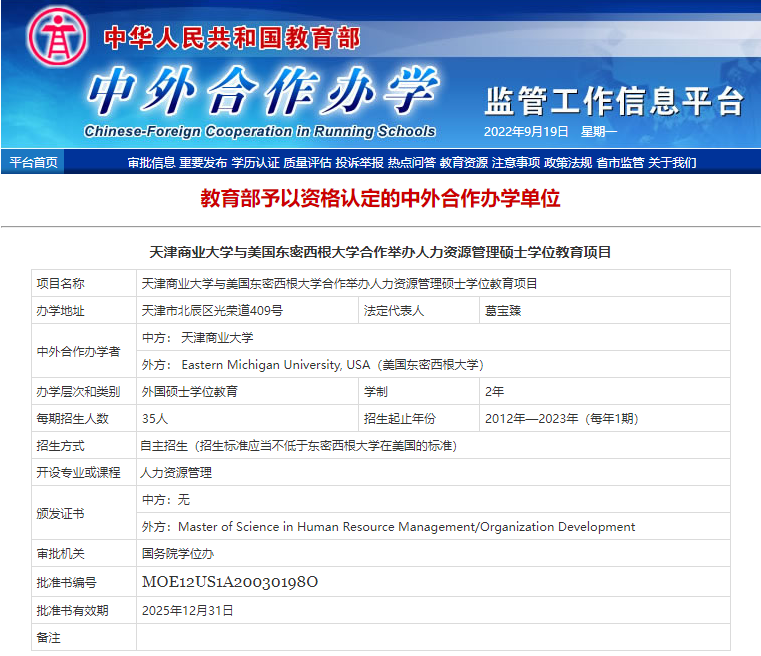Select the address 天津市北辰区光荣道409号

tap(212, 311)
